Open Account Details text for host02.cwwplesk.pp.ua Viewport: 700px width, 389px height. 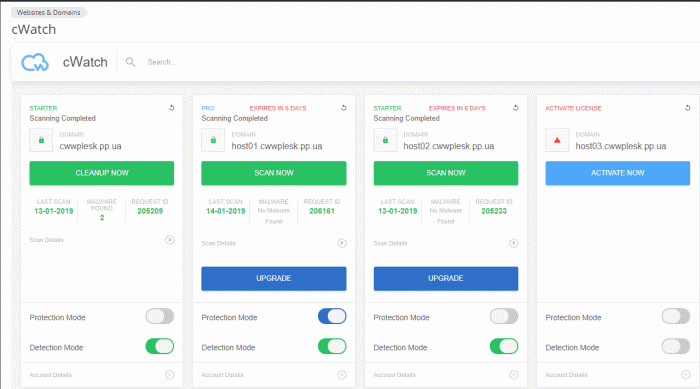point(394,375)
